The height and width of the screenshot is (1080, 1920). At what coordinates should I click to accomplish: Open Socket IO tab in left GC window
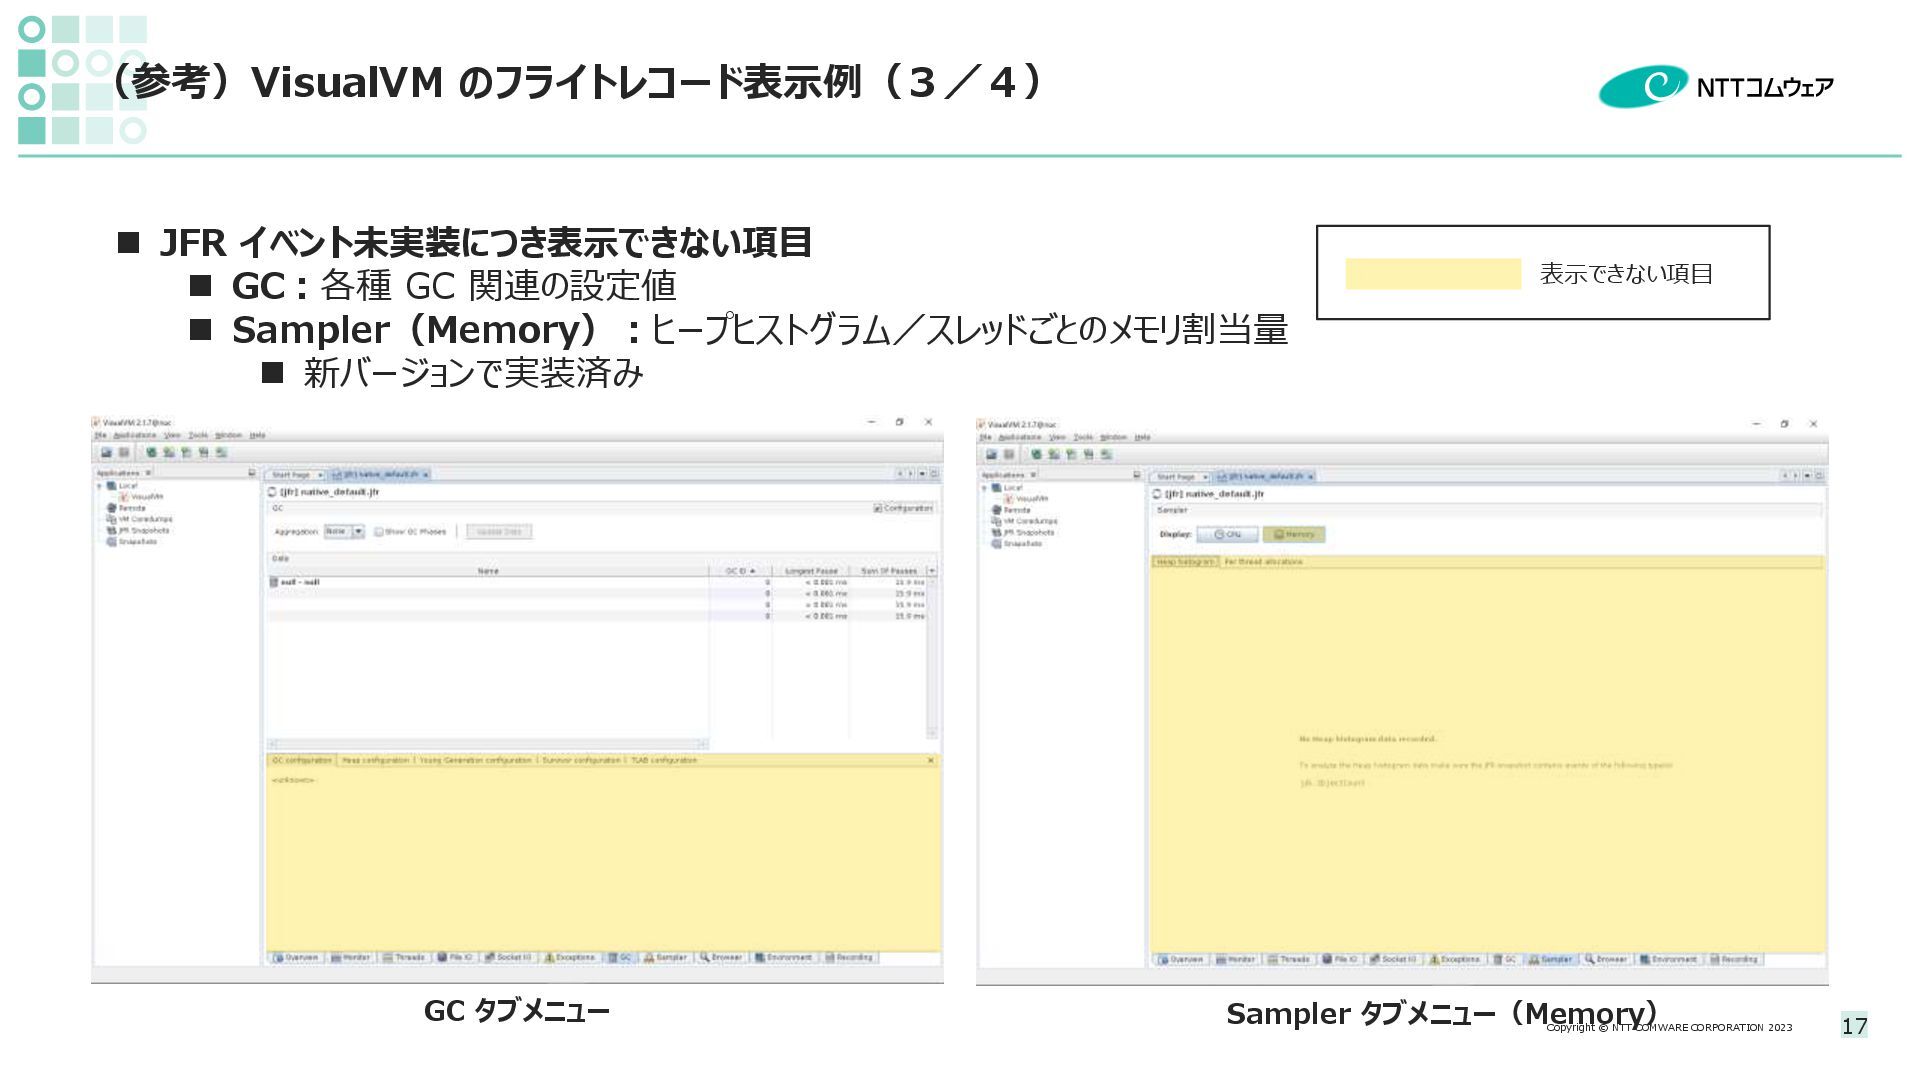pos(508,958)
